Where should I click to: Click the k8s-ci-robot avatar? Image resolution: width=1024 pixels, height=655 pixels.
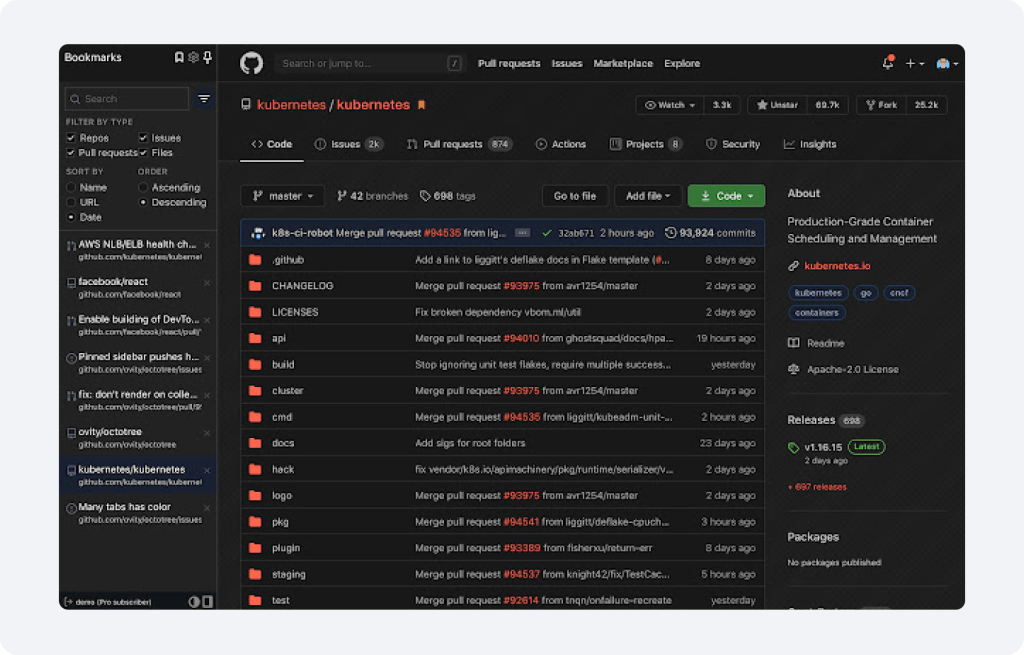tap(258, 232)
